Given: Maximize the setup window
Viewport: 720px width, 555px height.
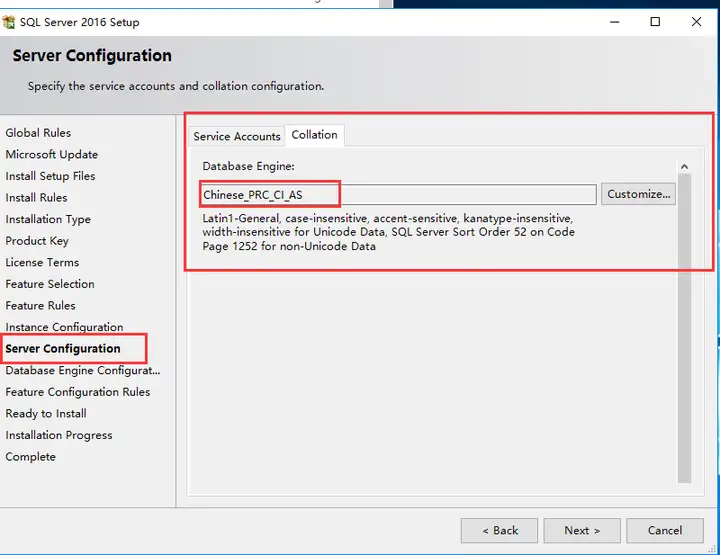Looking at the screenshot, I should [x=655, y=22].
